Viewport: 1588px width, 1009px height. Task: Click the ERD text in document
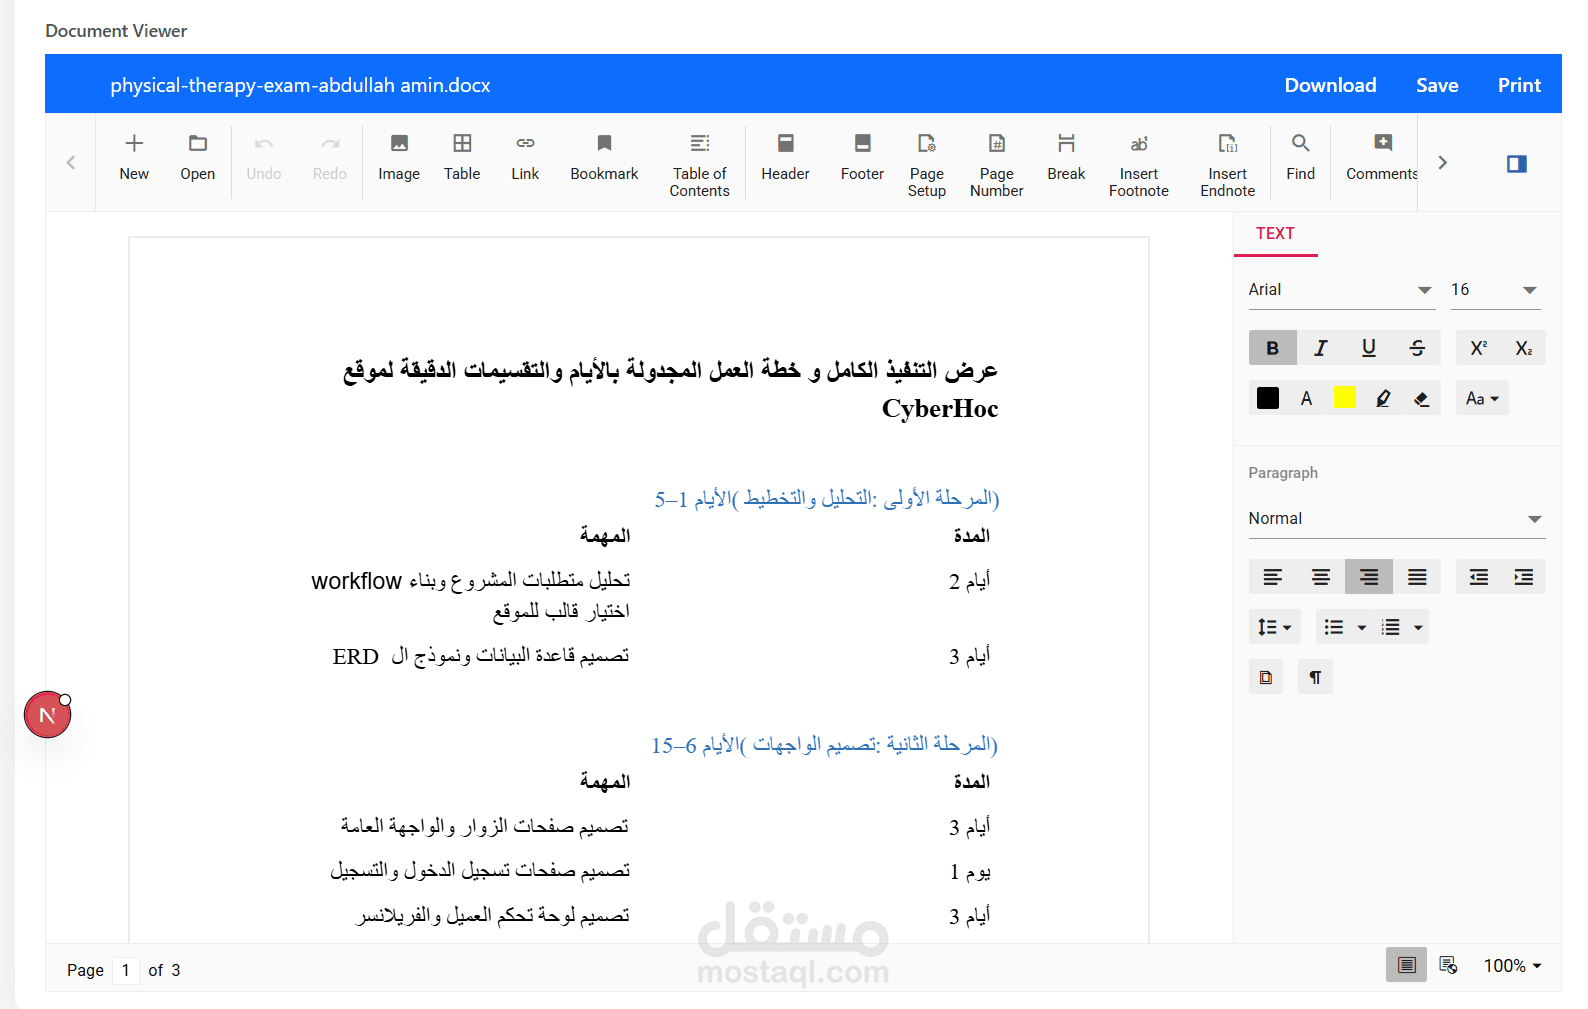tap(356, 657)
